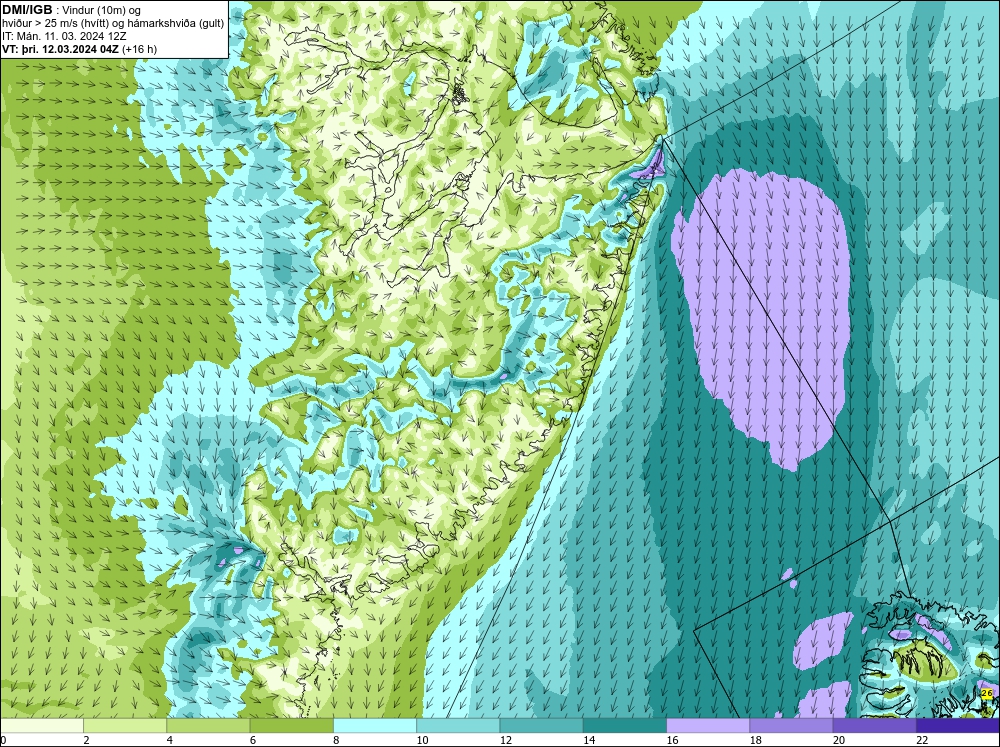Image resolution: width=1000 pixels, height=747 pixels.
Task: Click the 'VT: þri. 12.03.2024 04Z (+16 h)' line
Action: [80, 48]
